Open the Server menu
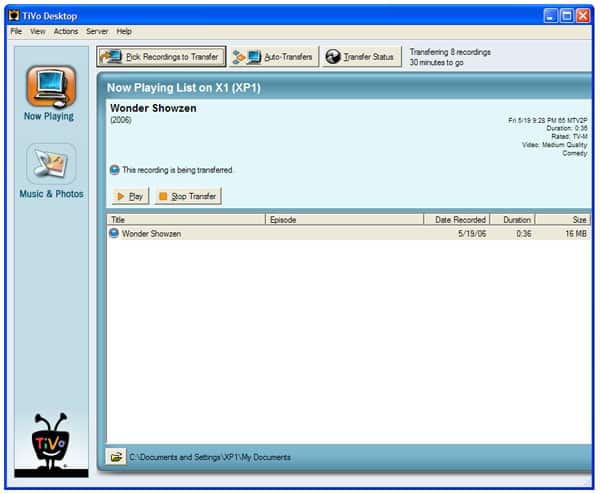 coord(97,32)
